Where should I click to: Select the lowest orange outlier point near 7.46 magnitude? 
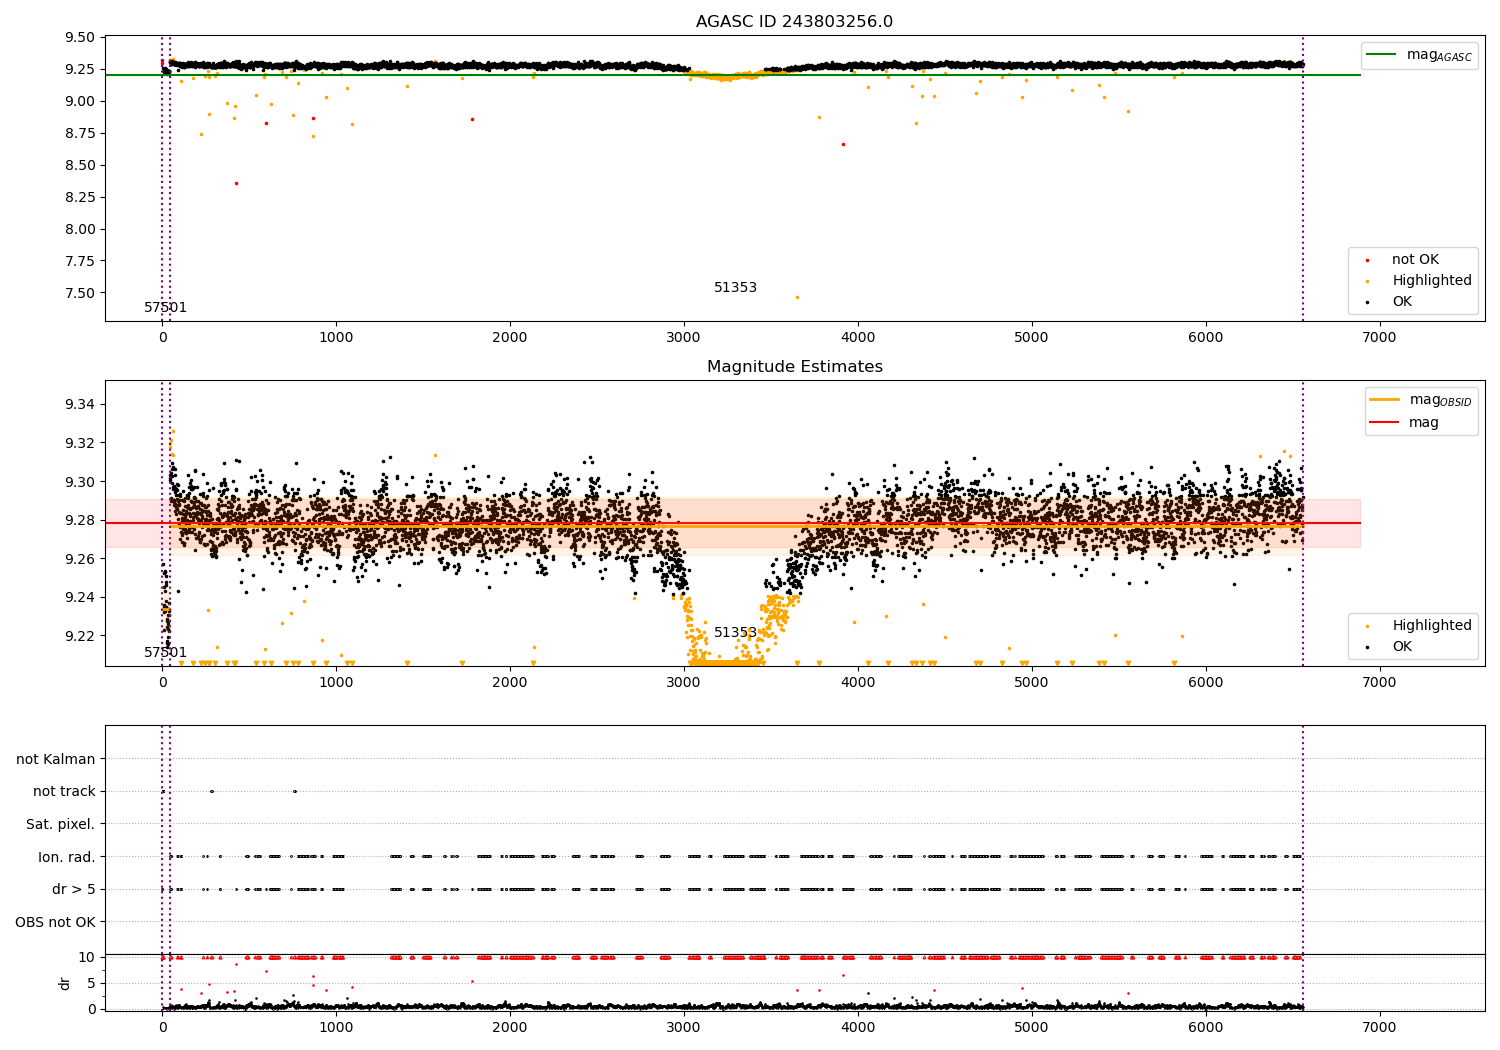797,297
